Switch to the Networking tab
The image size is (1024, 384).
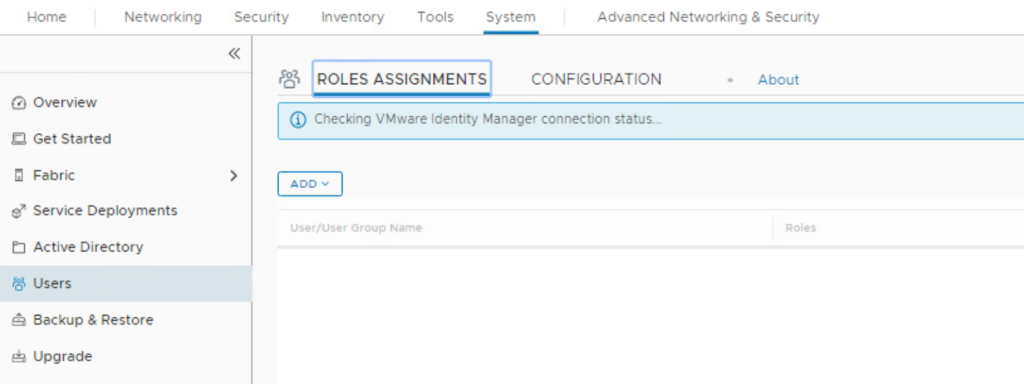point(163,17)
